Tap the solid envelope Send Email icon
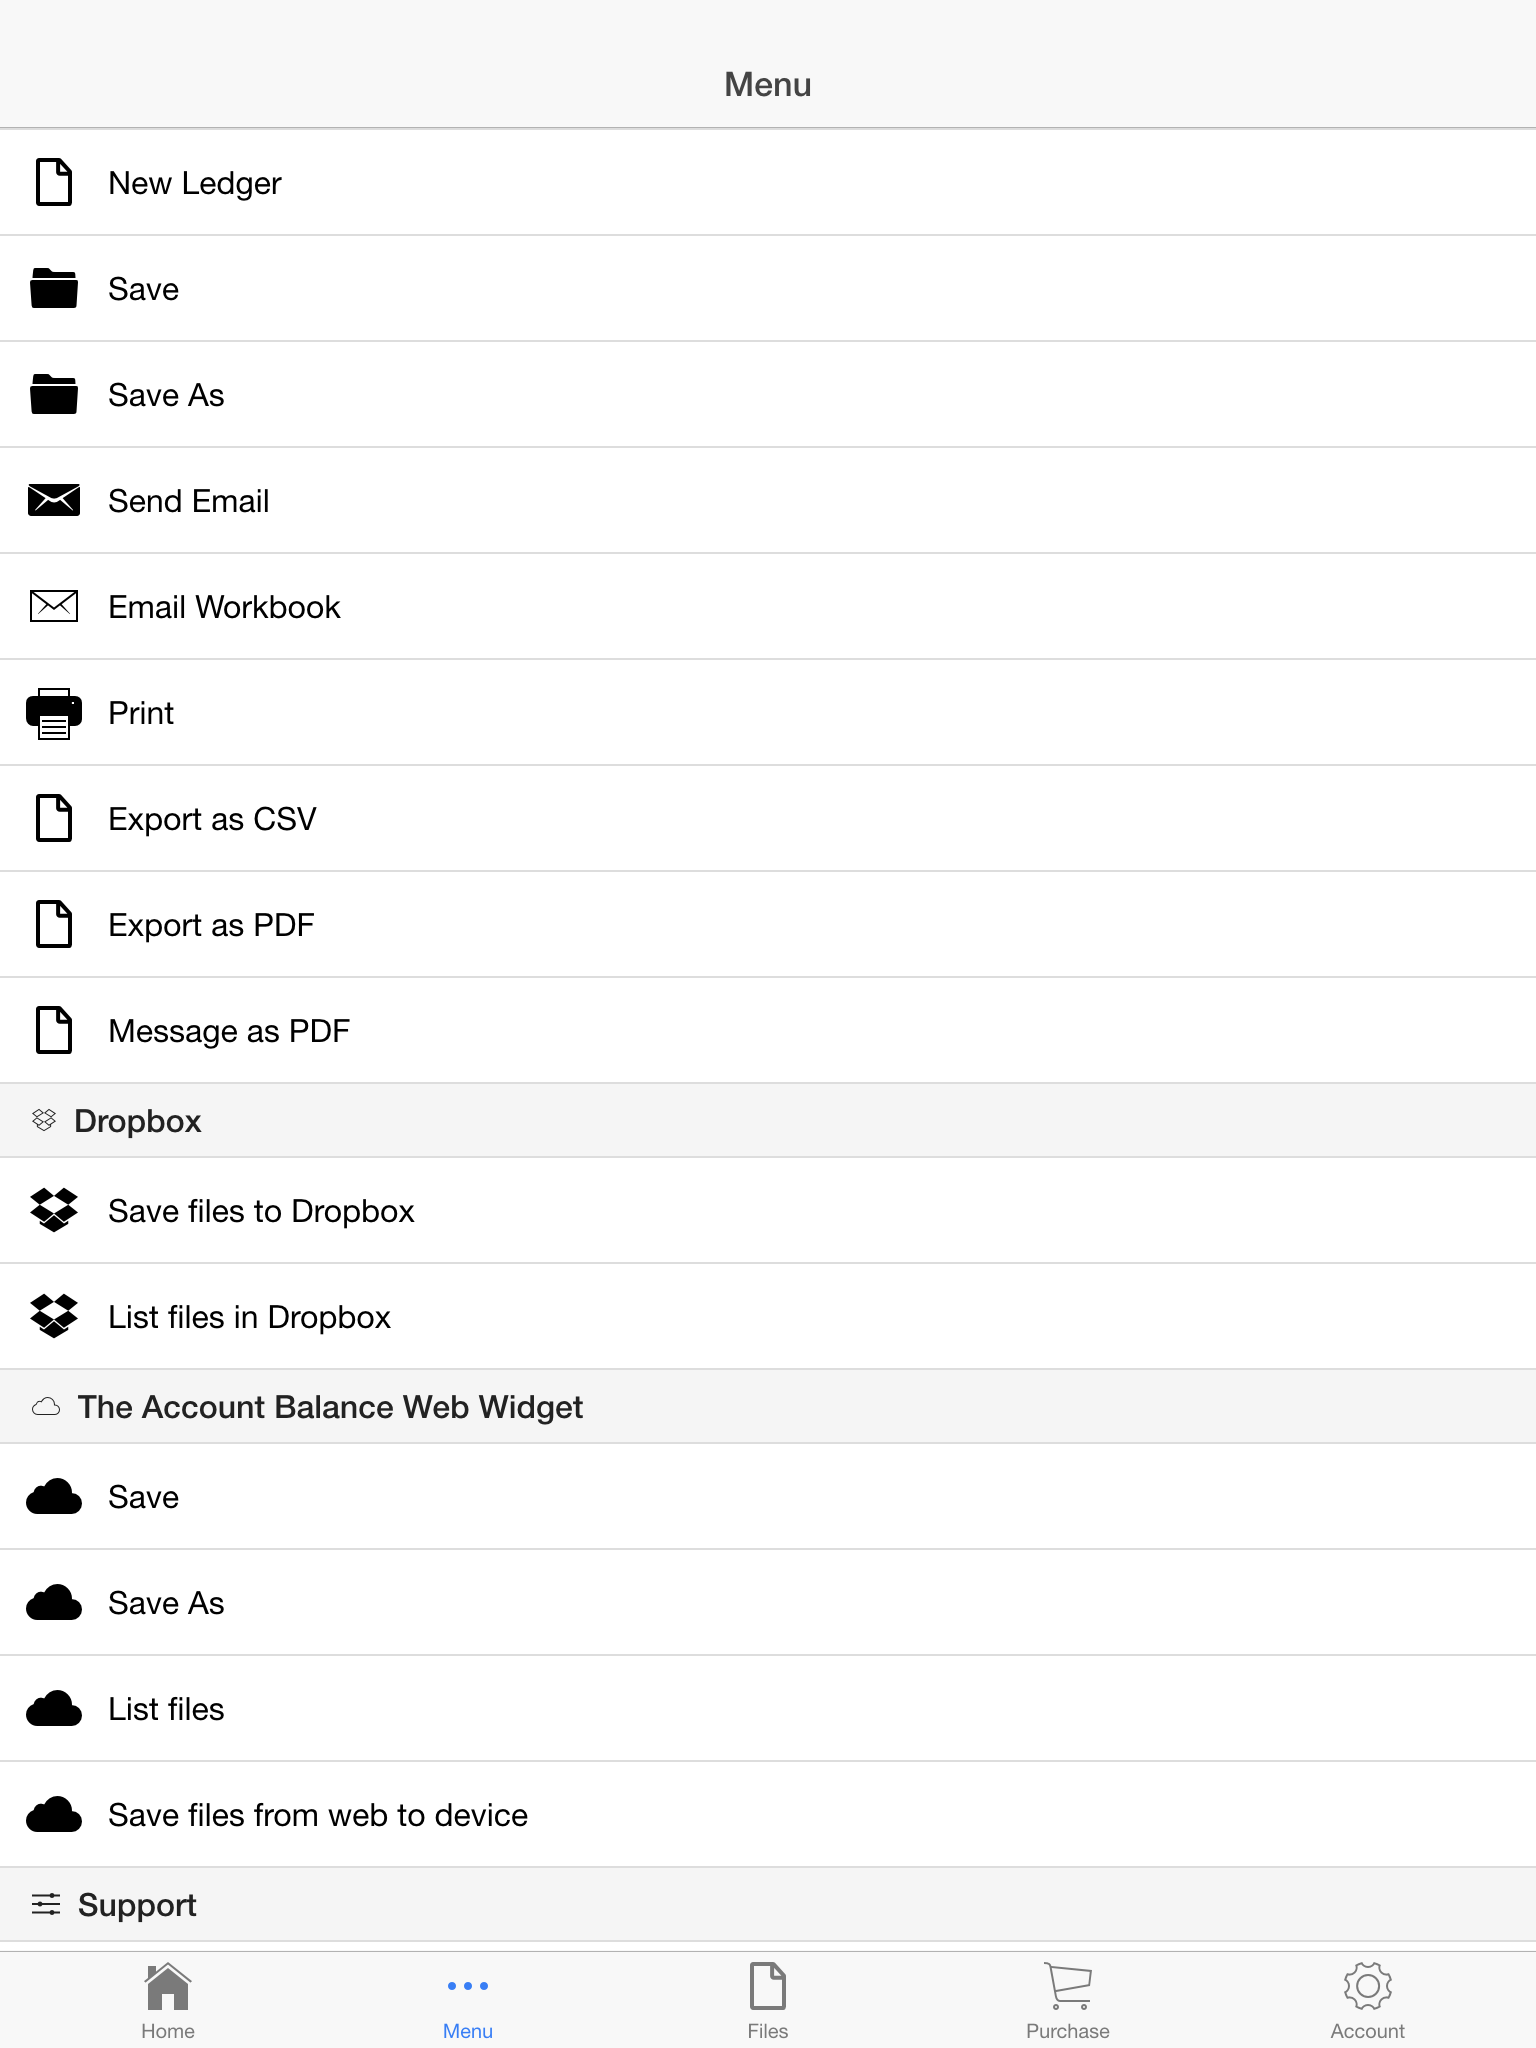The width and height of the screenshot is (1536, 2048). (x=54, y=499)
